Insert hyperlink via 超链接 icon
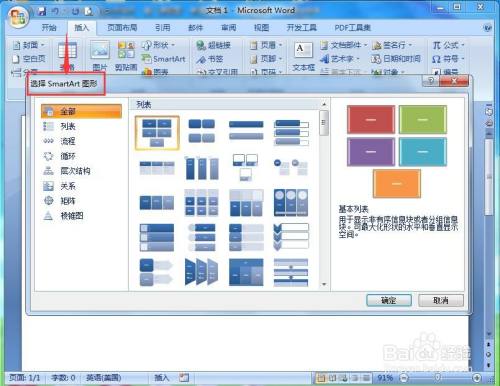This screenshot has width=500, height=386. [214, 45]
